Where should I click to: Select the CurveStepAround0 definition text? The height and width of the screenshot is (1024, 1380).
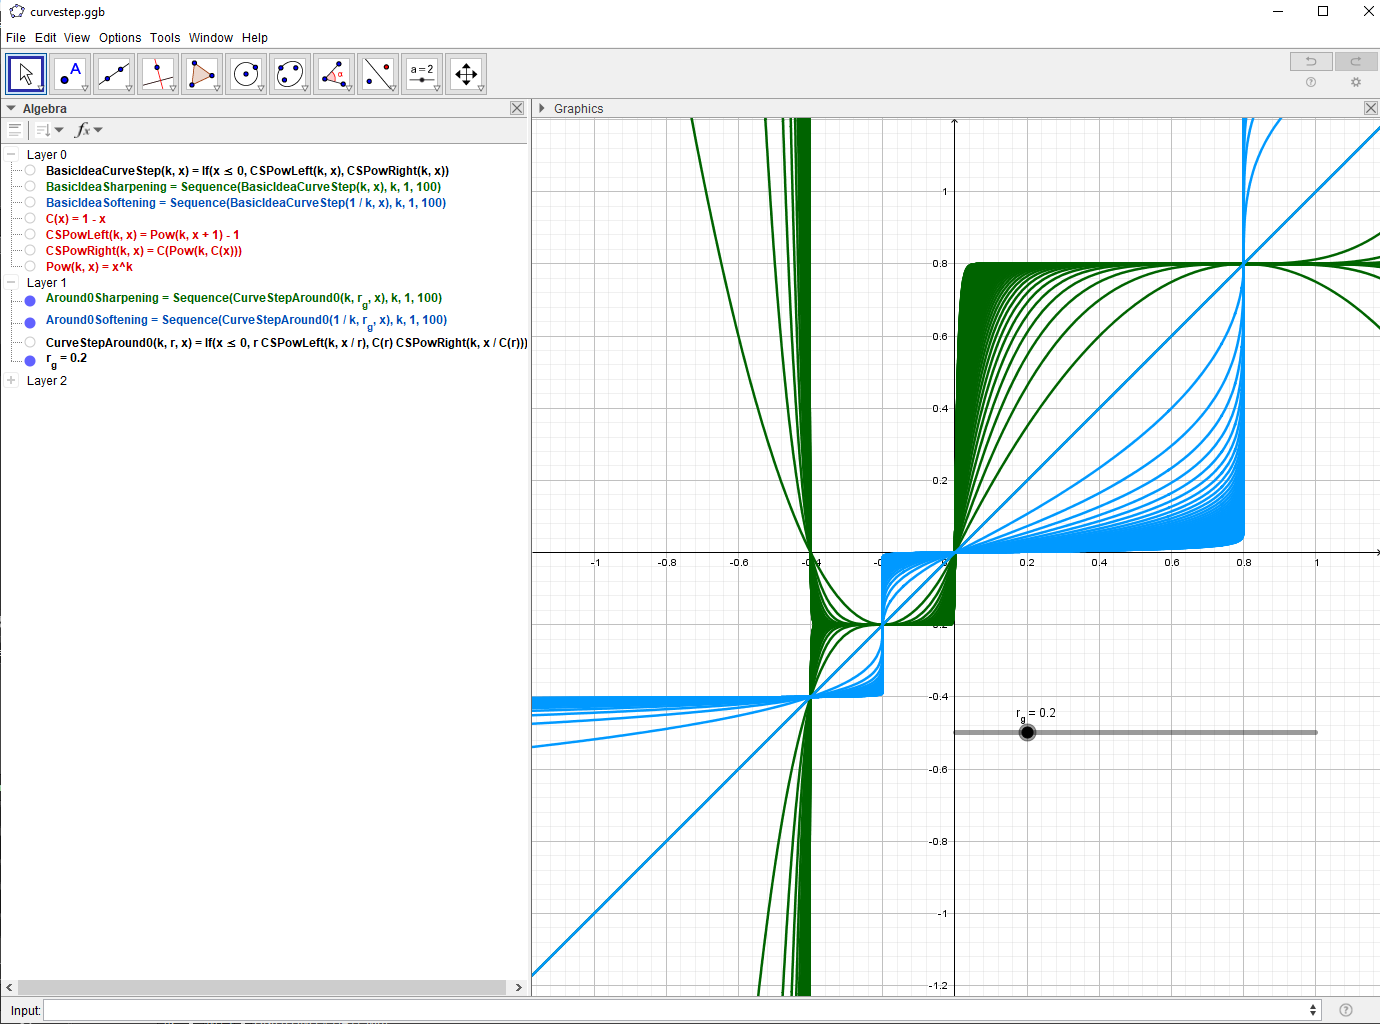click(287, 343)
